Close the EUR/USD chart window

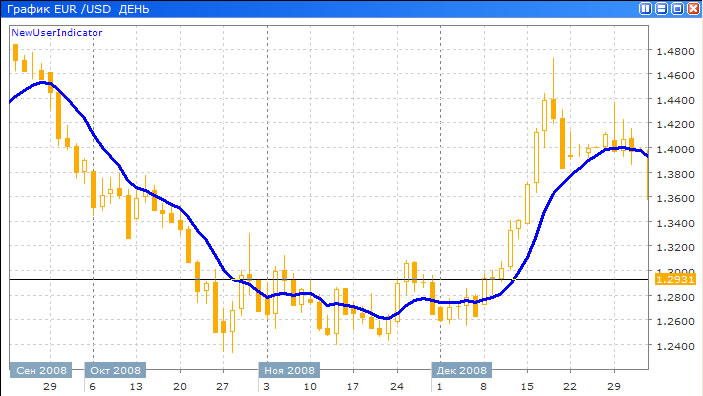pyautogui.click(x=694, y=9)
